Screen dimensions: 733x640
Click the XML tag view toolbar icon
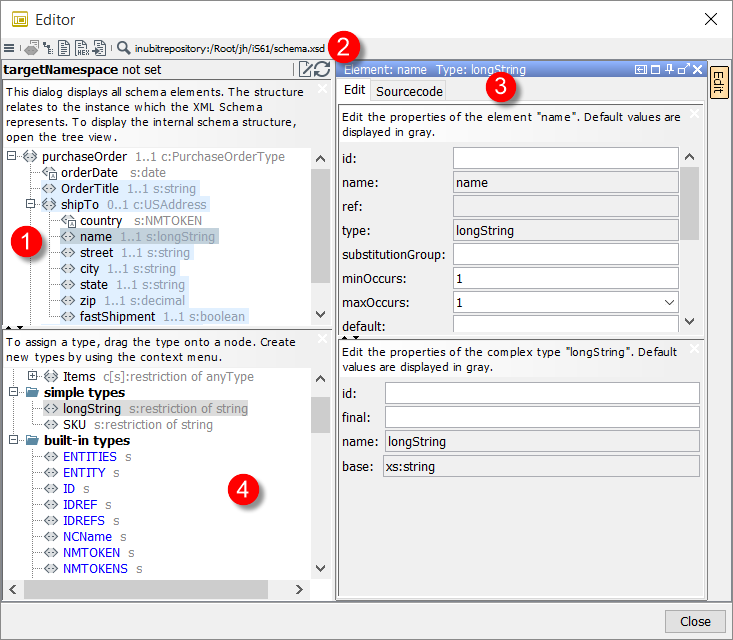(x=31, y=48)
